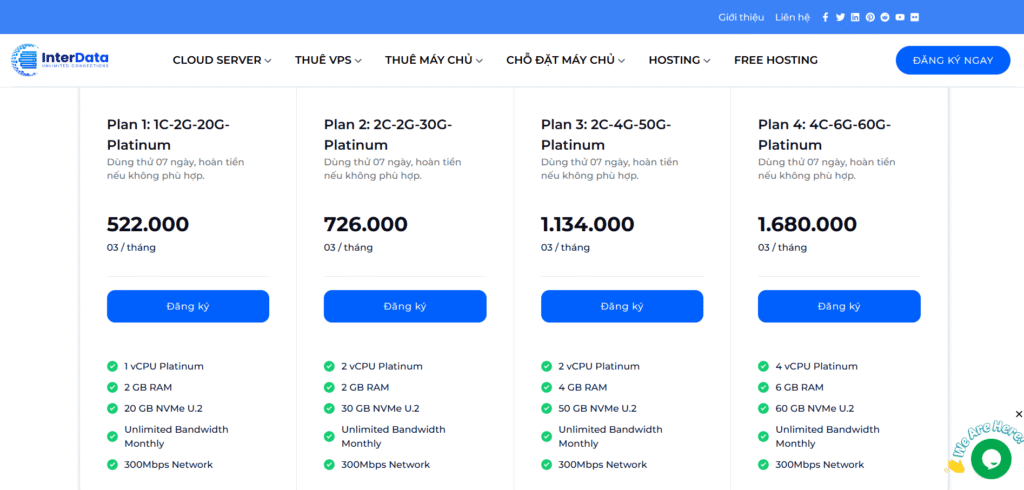Image resolution: width=1024 pixels, height=490 pixels.
Task: Click the Đăng Ký Ngay button
Action: coord(952,60)
